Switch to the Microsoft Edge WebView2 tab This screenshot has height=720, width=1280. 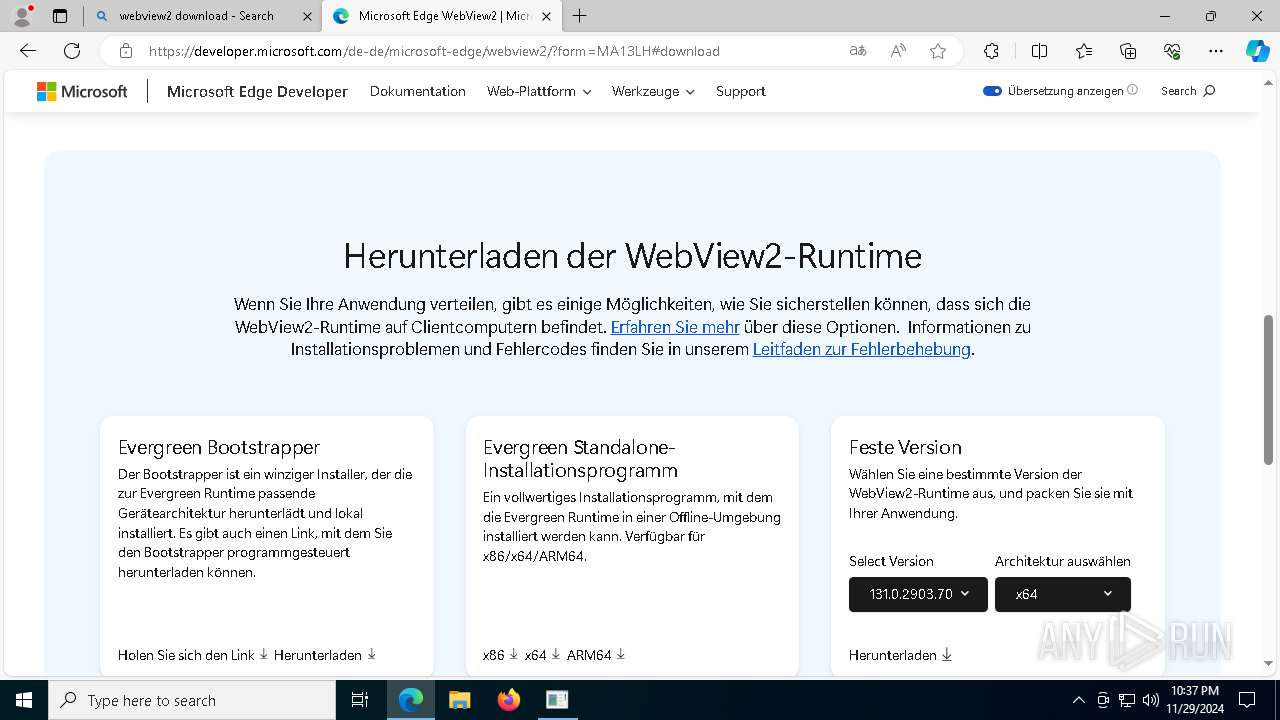pyautogui.click(x=443, y=16)
